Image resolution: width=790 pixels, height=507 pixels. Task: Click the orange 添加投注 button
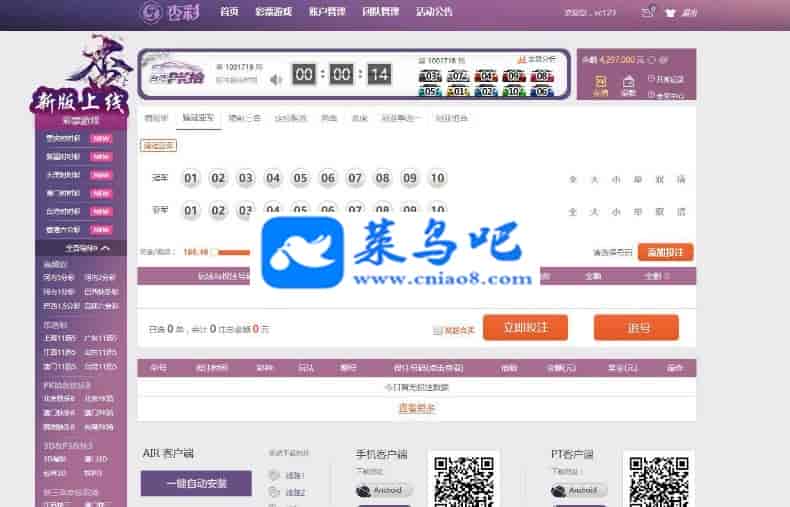(x=665, y=252)
